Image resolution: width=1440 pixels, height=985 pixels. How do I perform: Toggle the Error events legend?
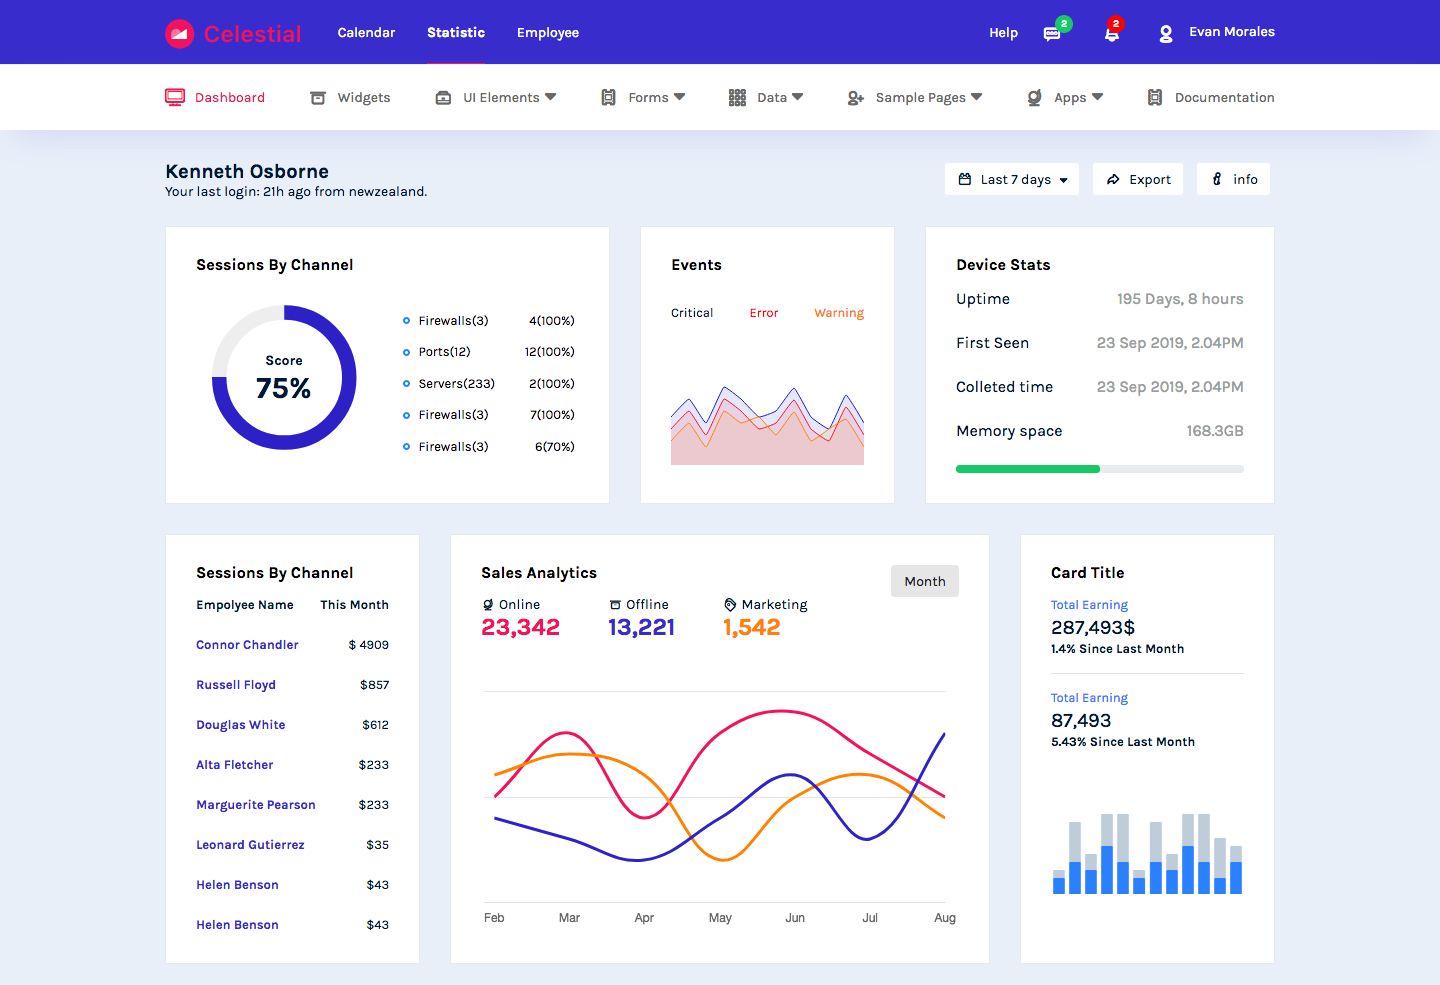click(764, 313)
